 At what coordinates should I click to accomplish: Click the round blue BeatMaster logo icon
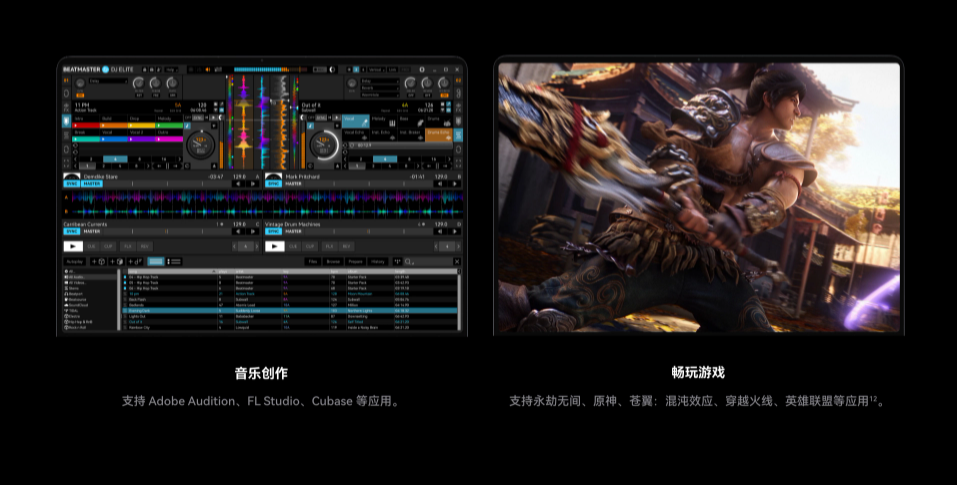[x=105, y=69]
